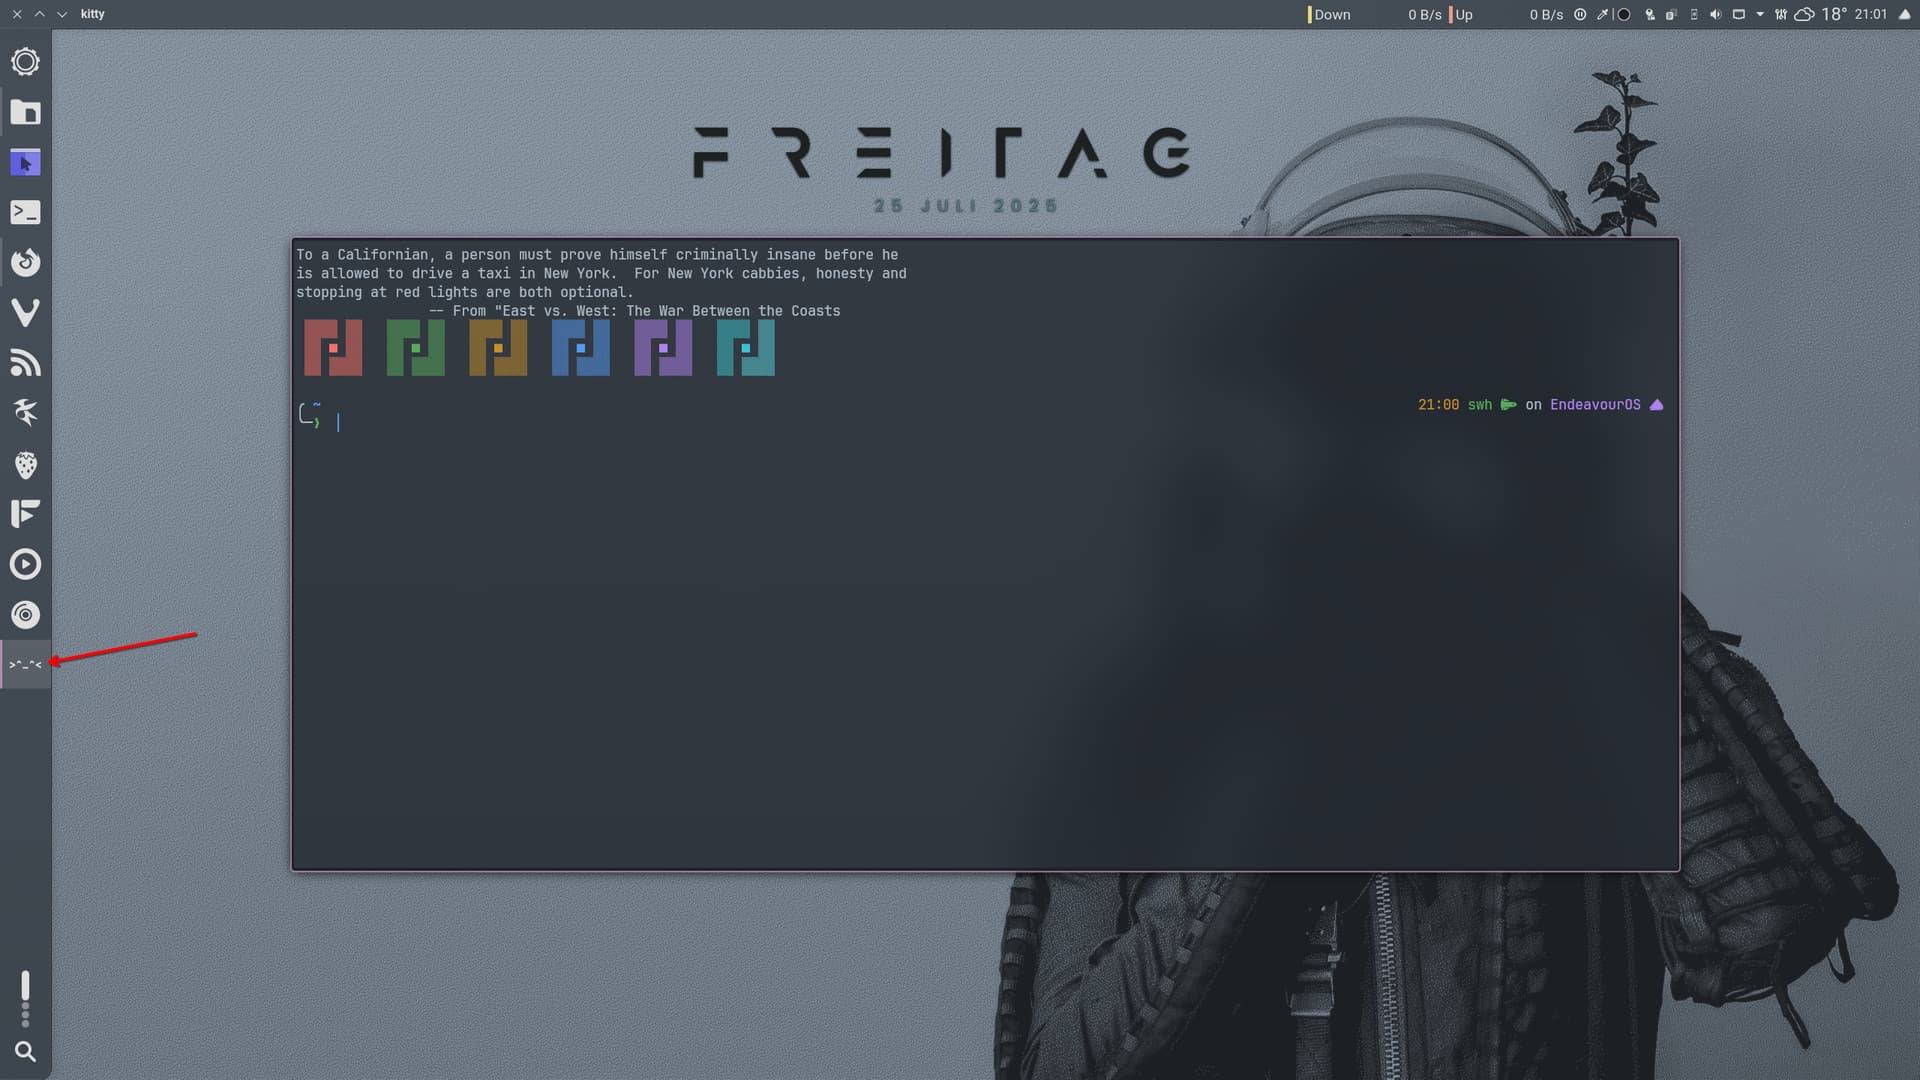Click the swh username in prompt
This screenshot has height=1080, width=1920.
pyautogui.click(x=1479, y=405)
